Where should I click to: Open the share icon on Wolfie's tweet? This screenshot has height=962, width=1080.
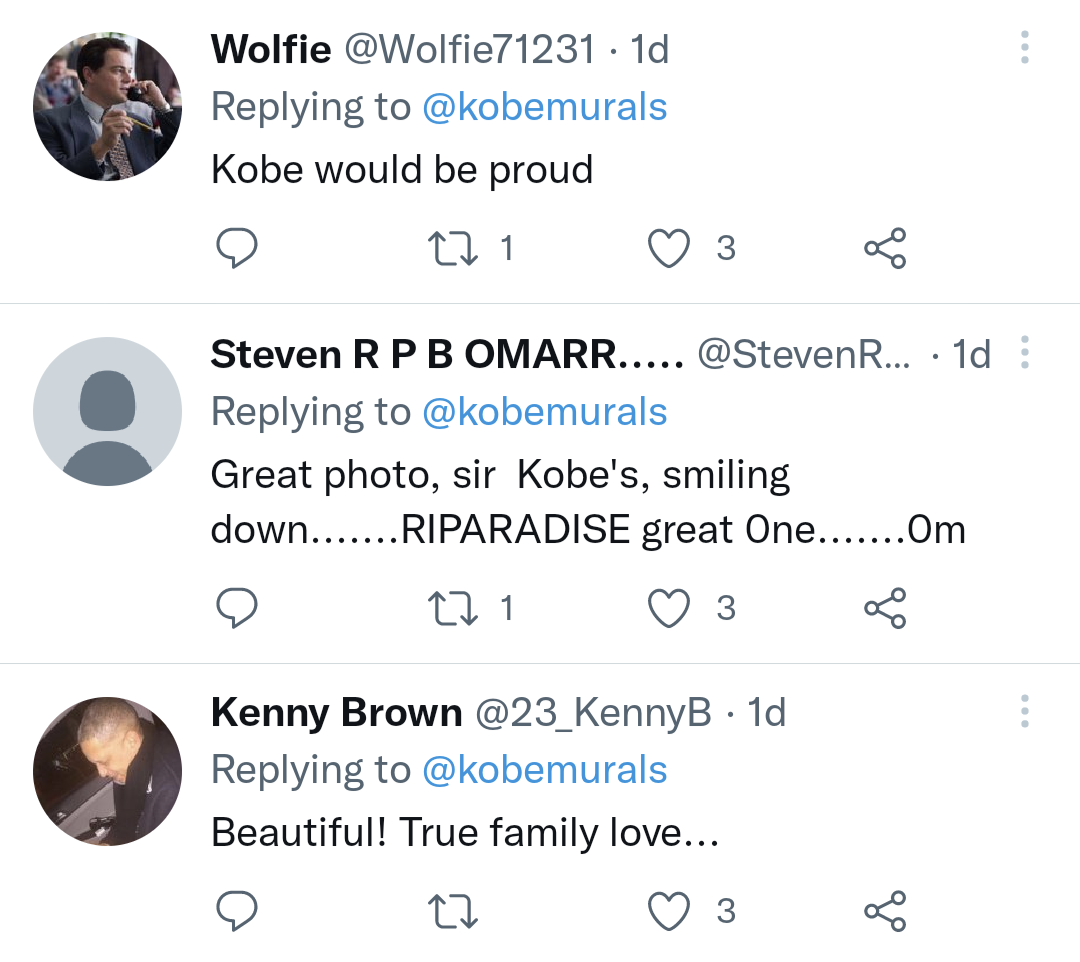(x=885, y=248)
